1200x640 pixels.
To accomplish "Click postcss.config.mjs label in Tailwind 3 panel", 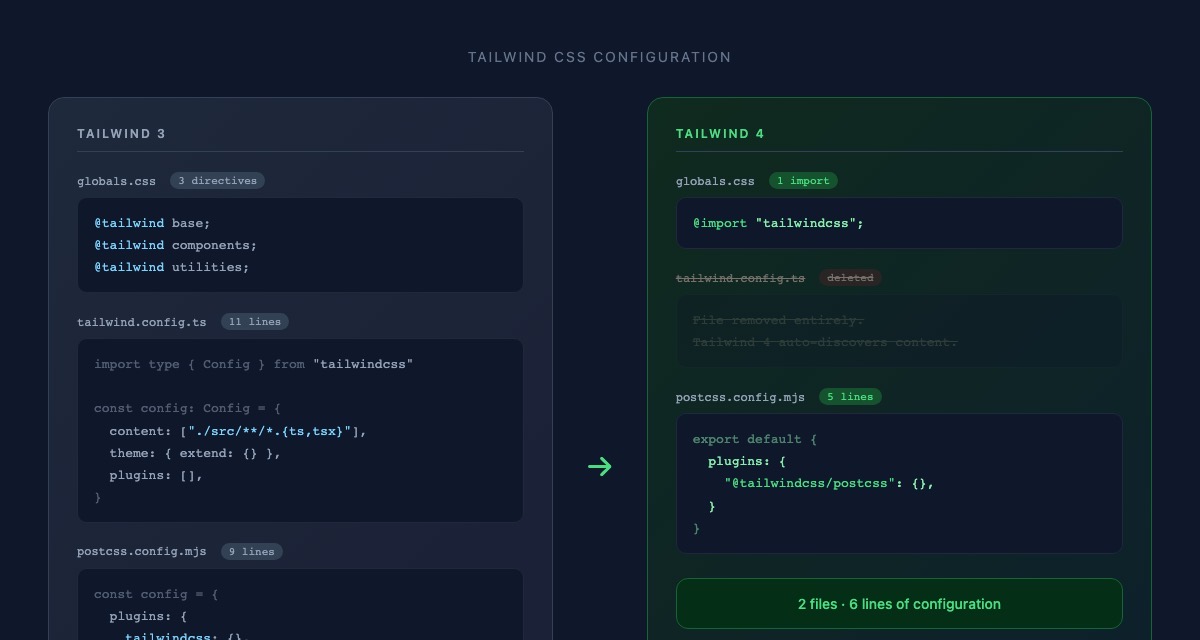I will (x=142, y=552).
